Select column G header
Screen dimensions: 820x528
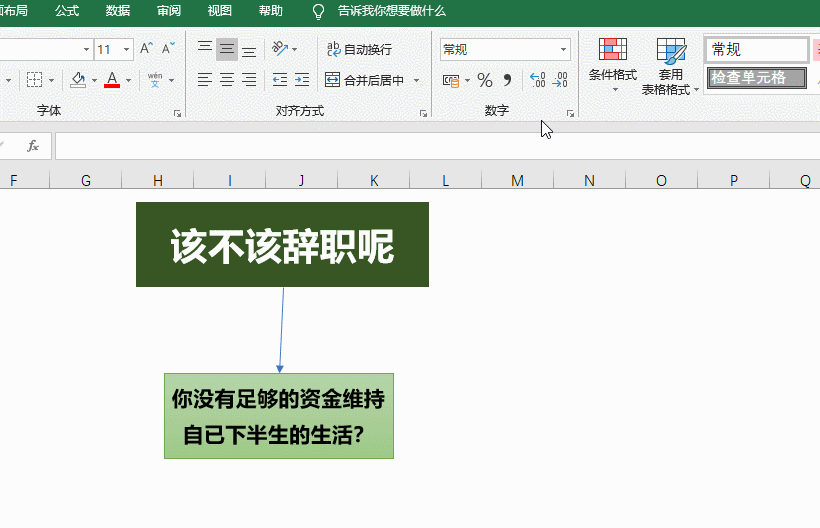[x=86, y=180]
